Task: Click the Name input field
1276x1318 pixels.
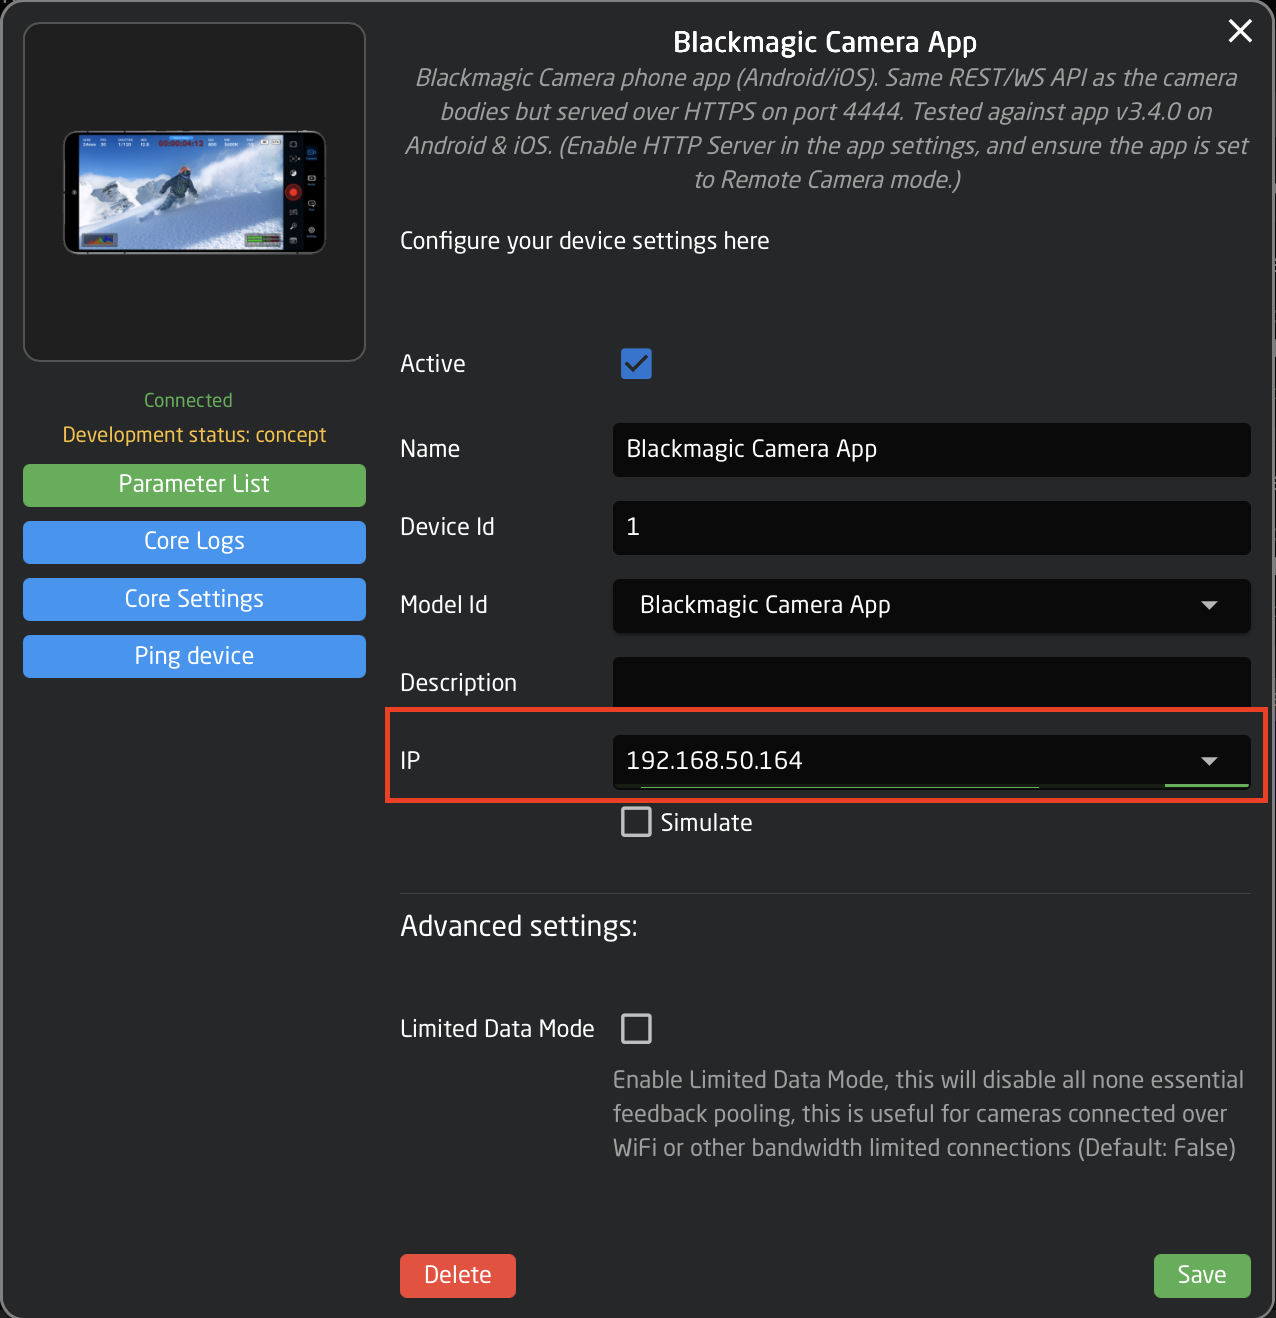Action: click(931, 449)
